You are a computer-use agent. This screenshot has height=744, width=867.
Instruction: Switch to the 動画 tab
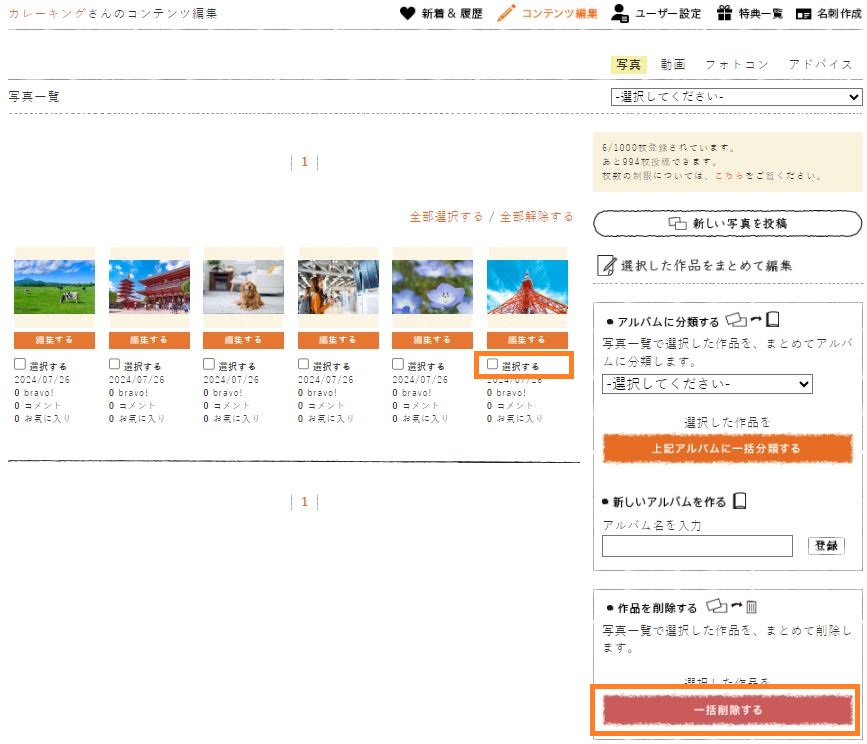(673, 64)
